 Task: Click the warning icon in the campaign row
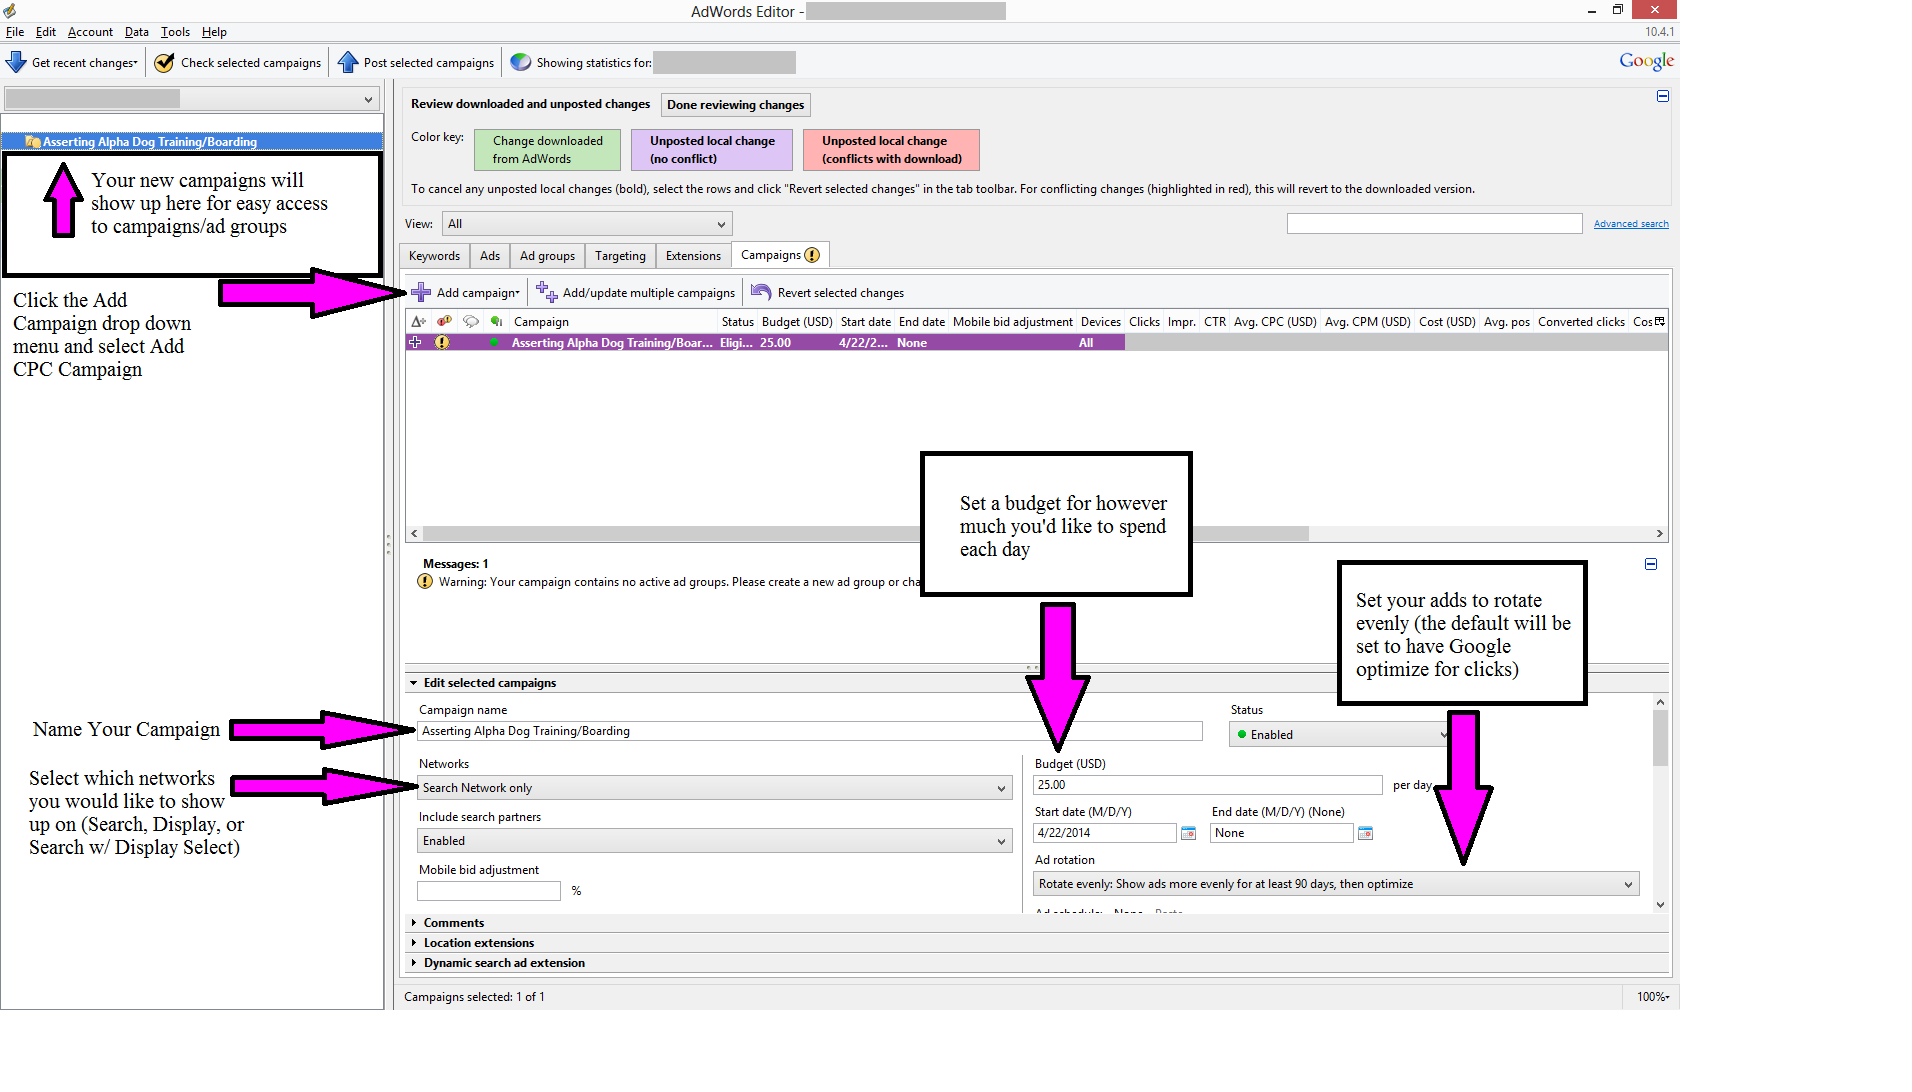(442, 342)
